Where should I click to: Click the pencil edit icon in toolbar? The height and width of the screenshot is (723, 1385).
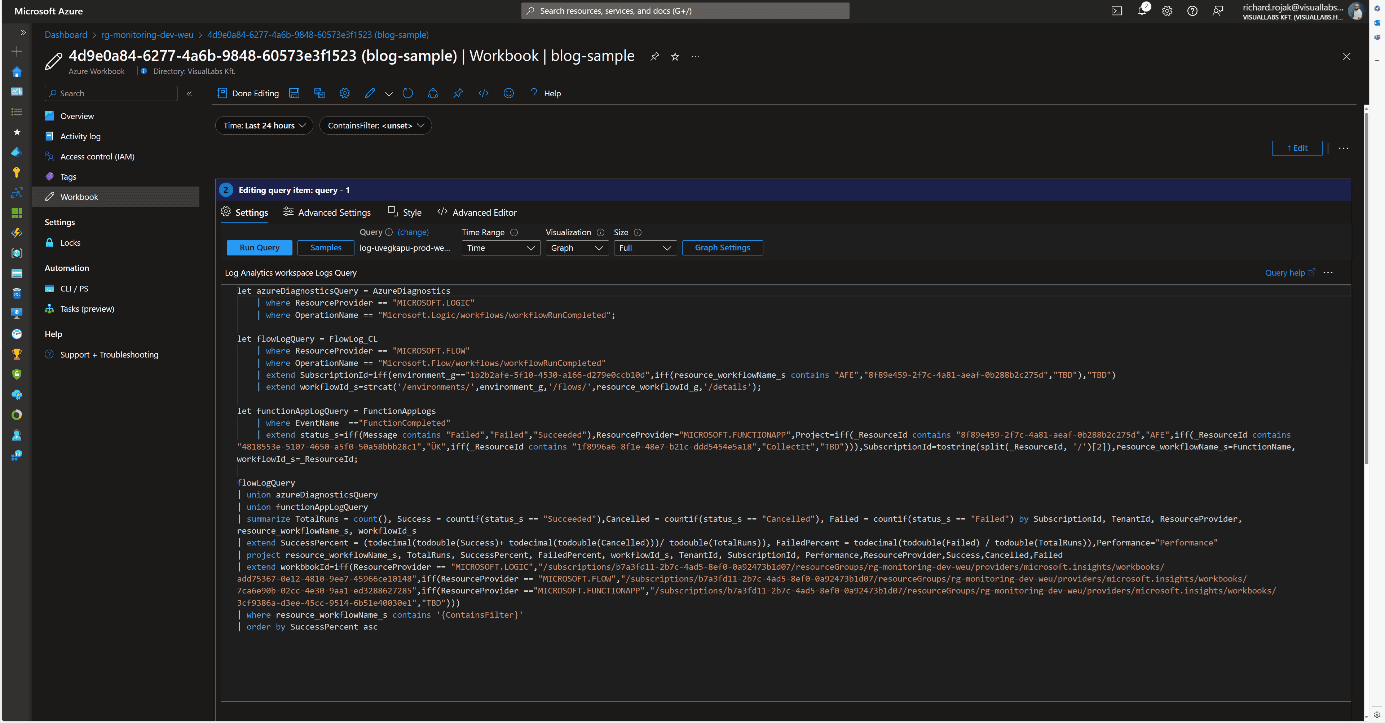[370, 93]
